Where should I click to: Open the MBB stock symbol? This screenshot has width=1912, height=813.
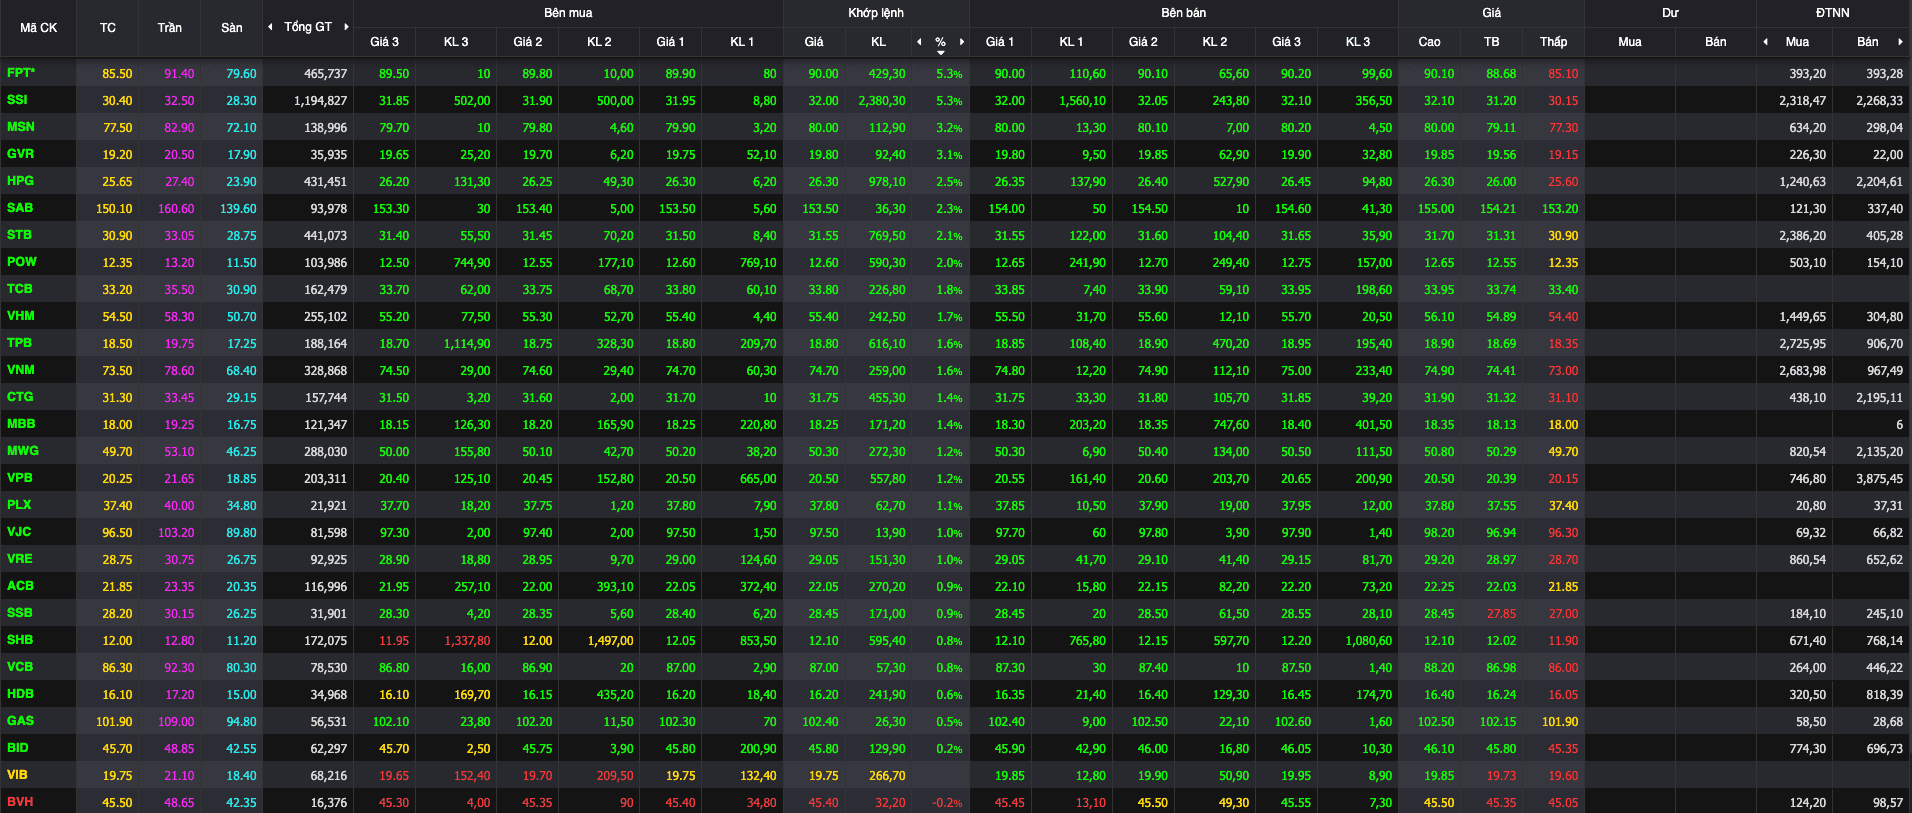20,424
